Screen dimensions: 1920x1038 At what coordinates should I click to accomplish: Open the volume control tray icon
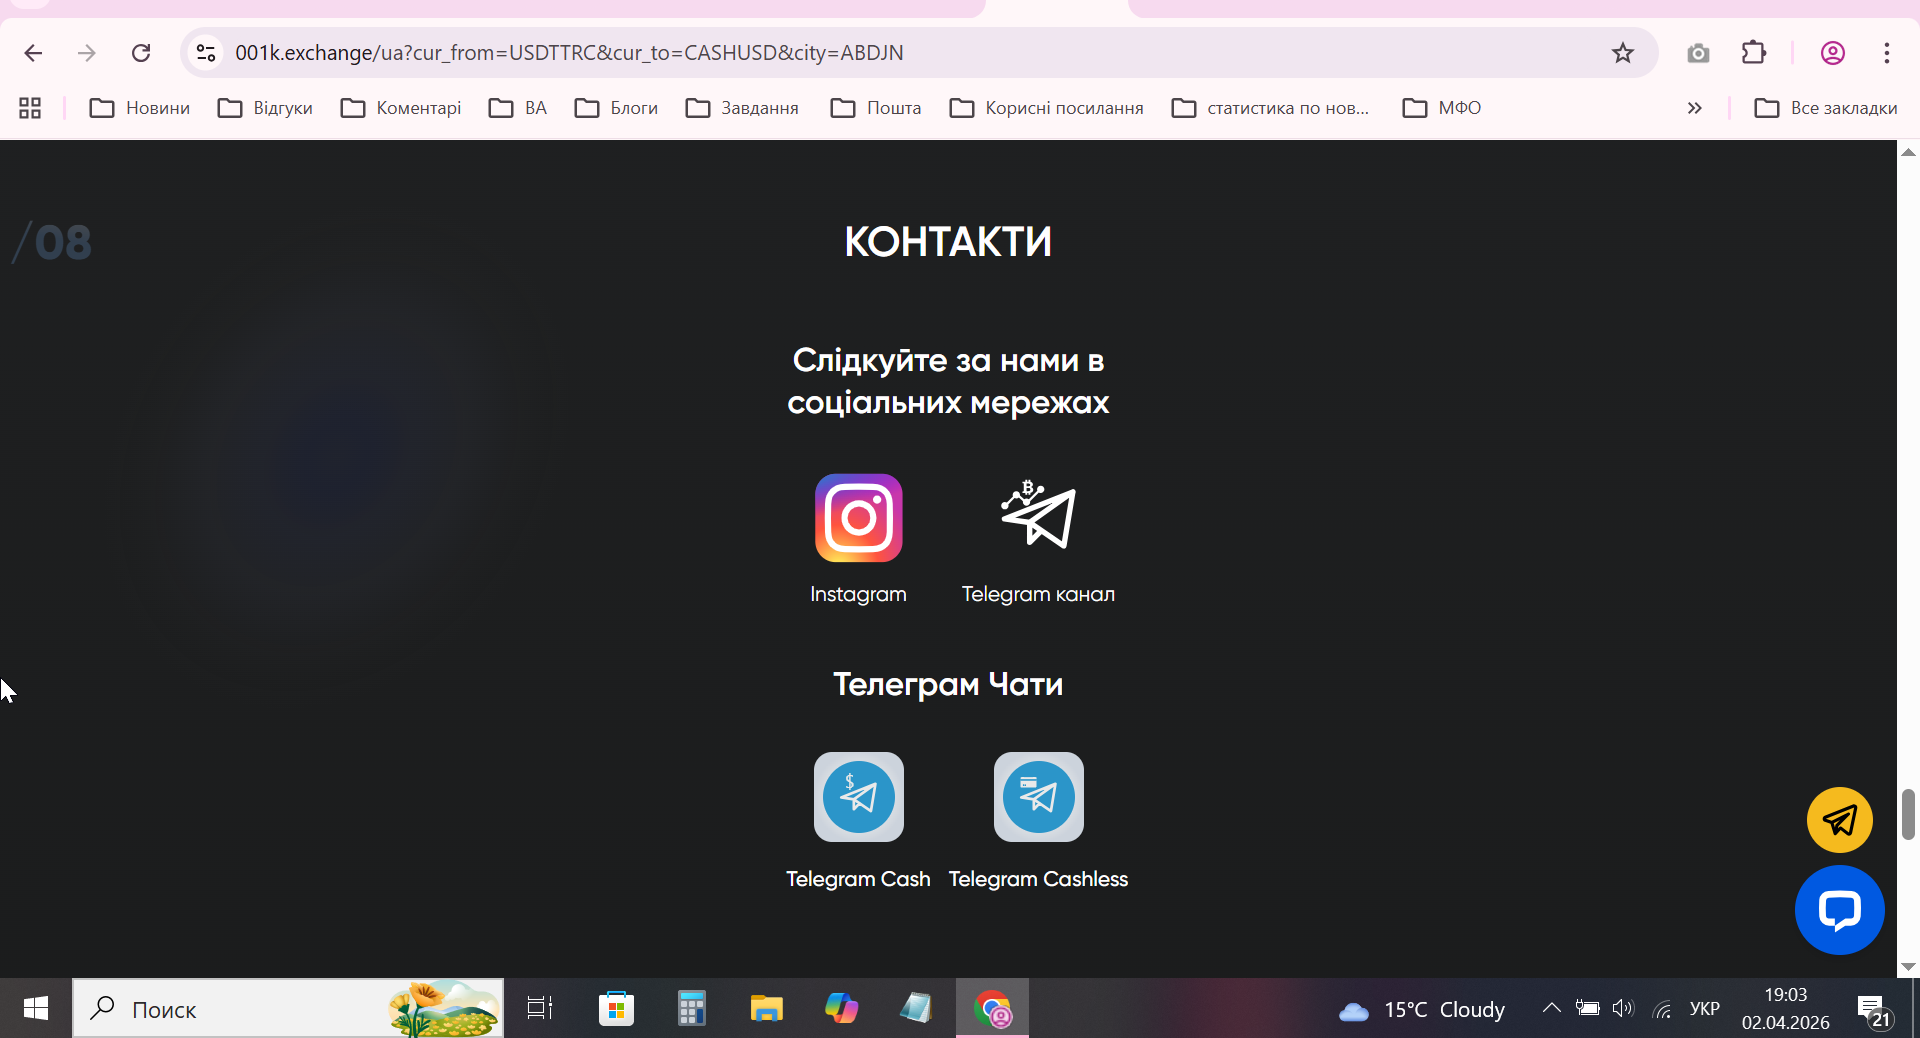click(1623, 1008)
